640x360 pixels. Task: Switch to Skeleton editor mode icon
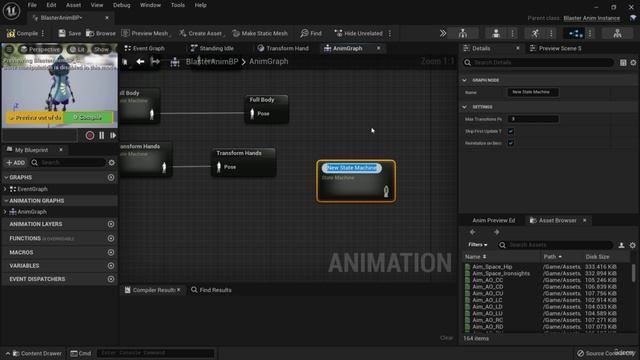click(462, 33)
